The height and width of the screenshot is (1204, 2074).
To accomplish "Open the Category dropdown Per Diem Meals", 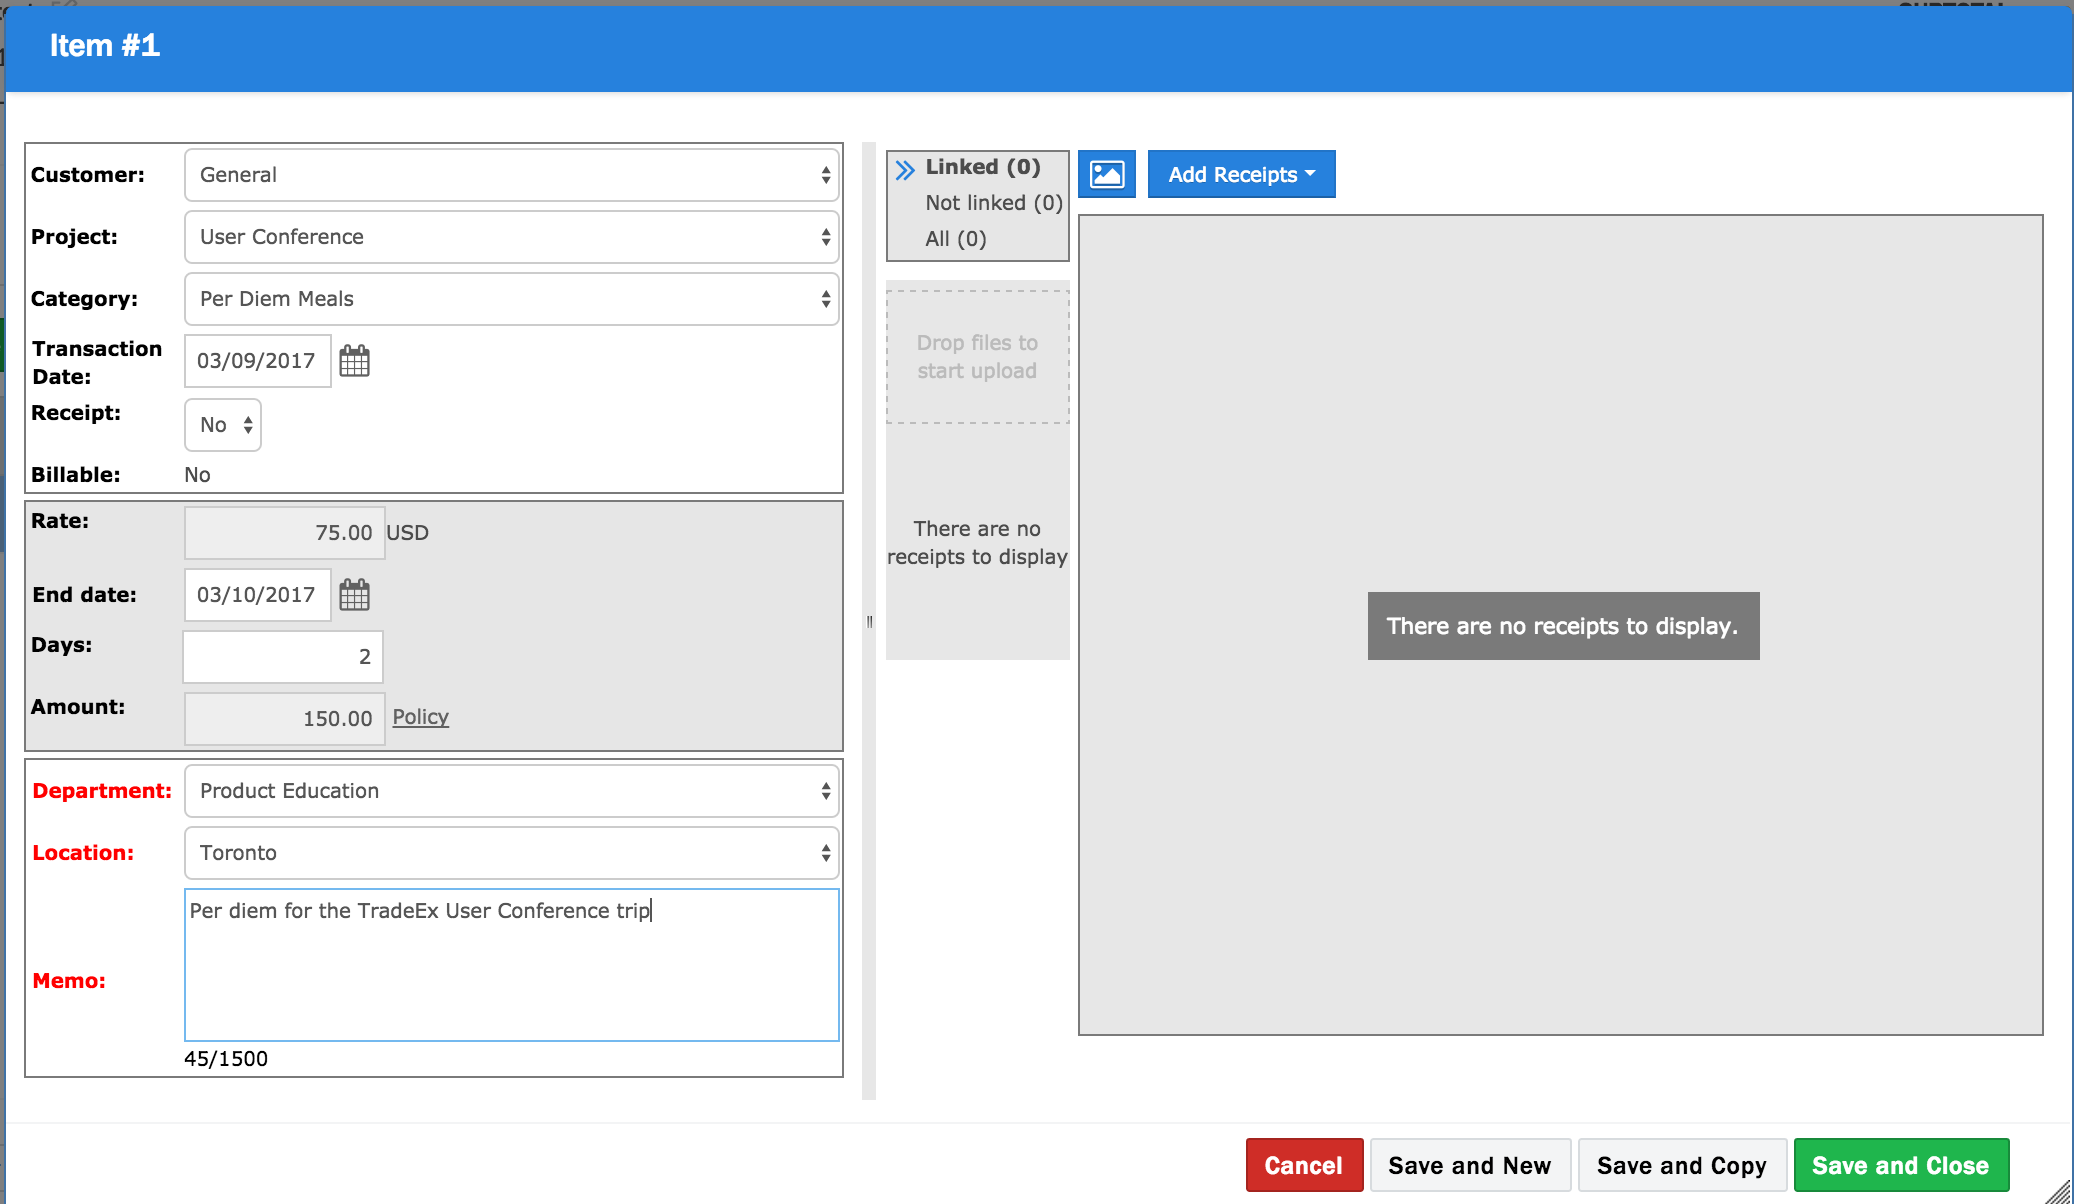I will [511, 299].
